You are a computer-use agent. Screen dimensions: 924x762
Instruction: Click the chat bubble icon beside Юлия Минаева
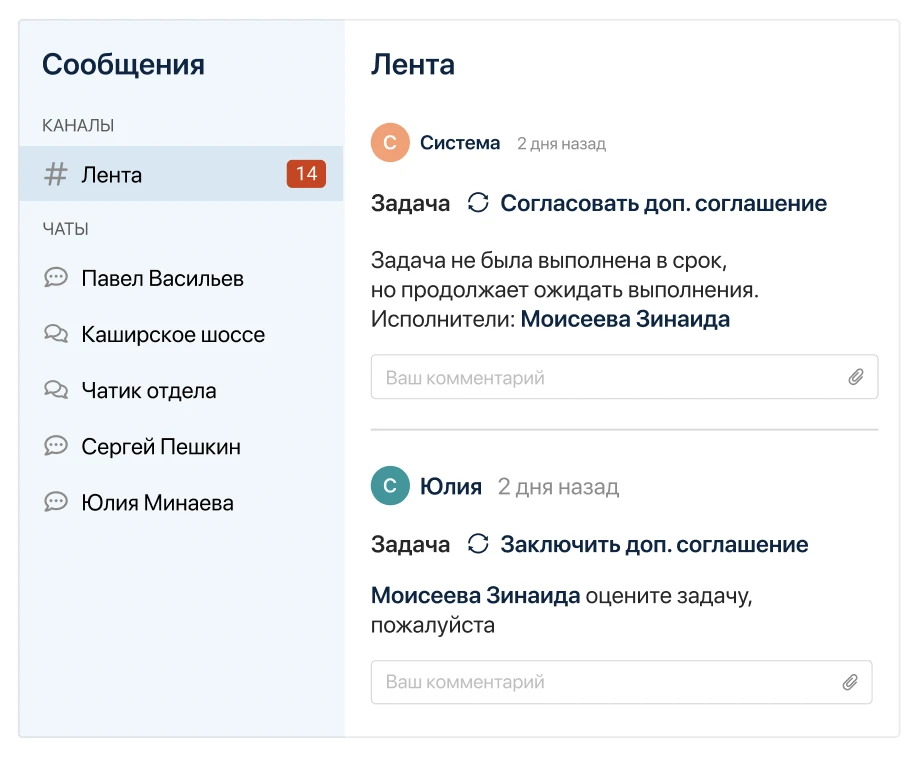[x=55, y=502]
